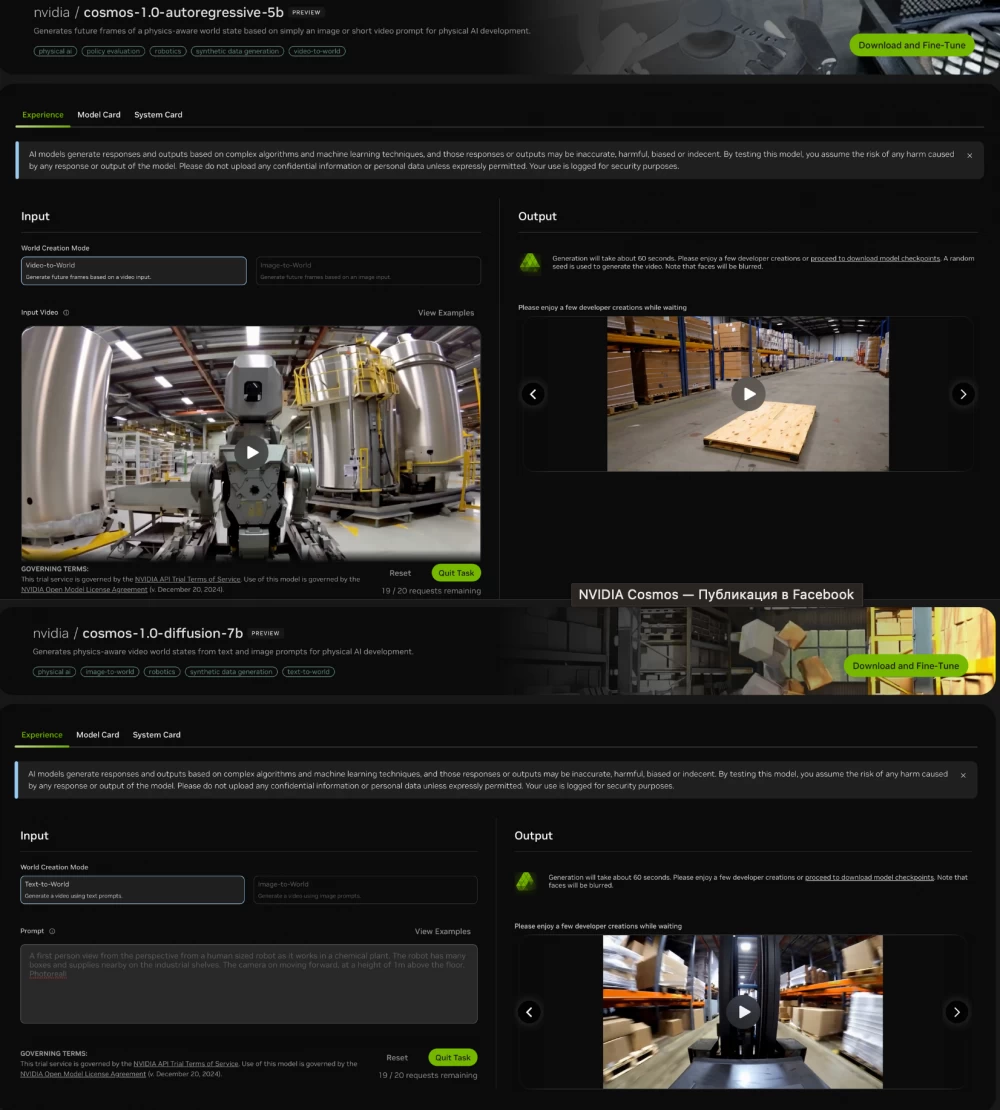1000x1110 pixels.
Task: Click the Download and Fine-Tune button
Action: tap(911, 45)
